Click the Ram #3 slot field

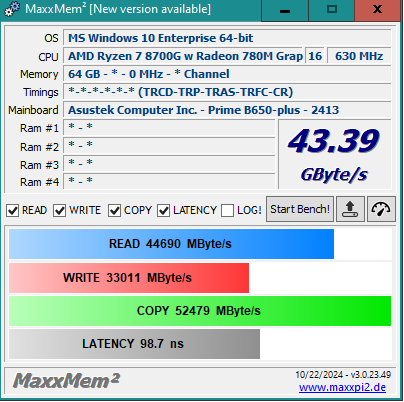coord(169,164)
